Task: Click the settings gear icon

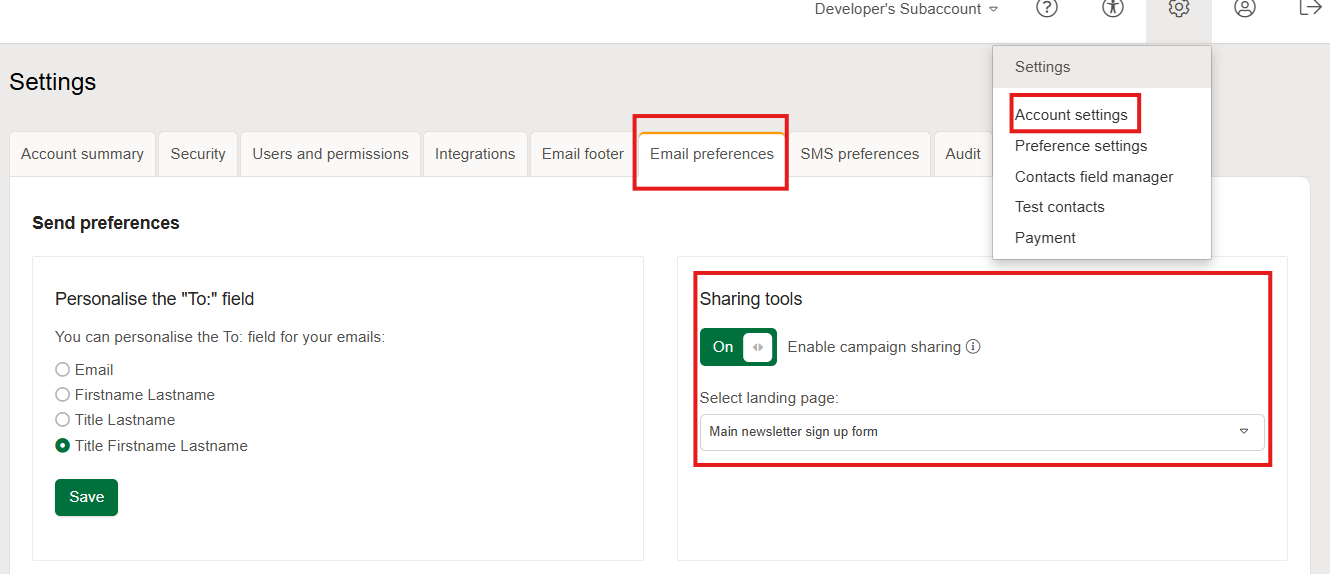Action: tap(1178, 8)
